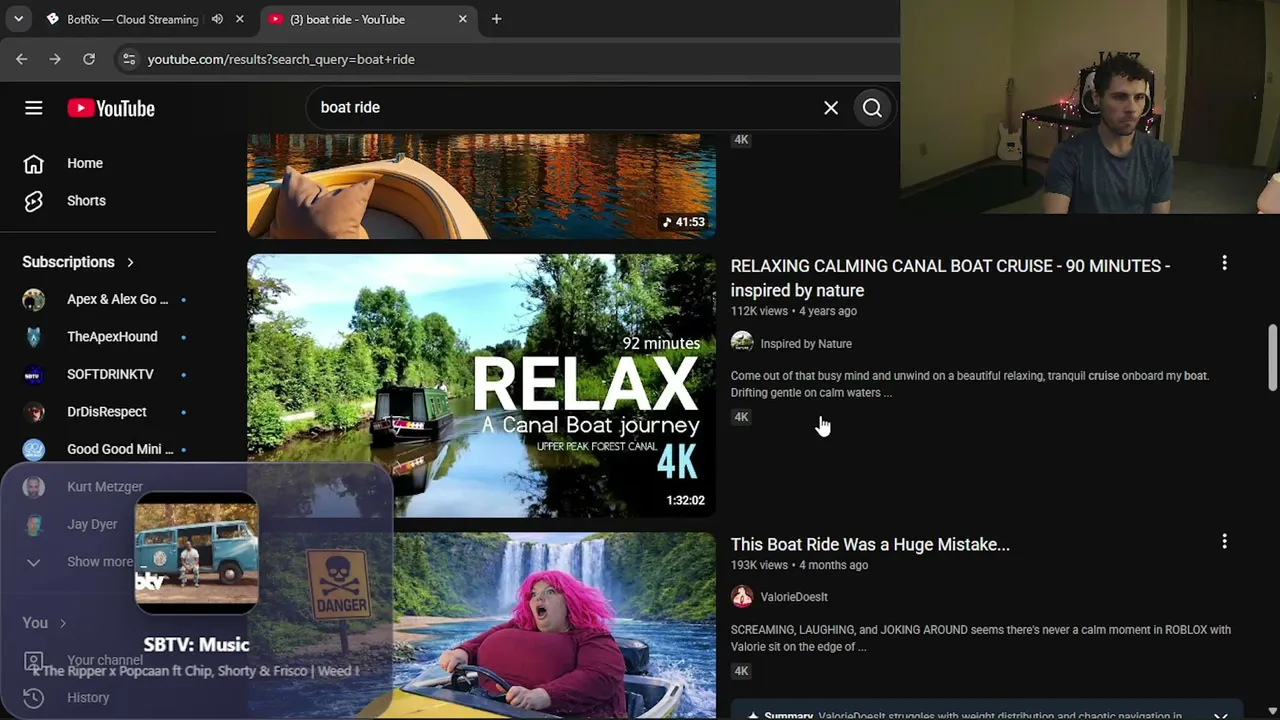Click the 41:53 duration badge
Image resolution: width=1280 pixels, height=720 pixels.
(x=684, y=222)
